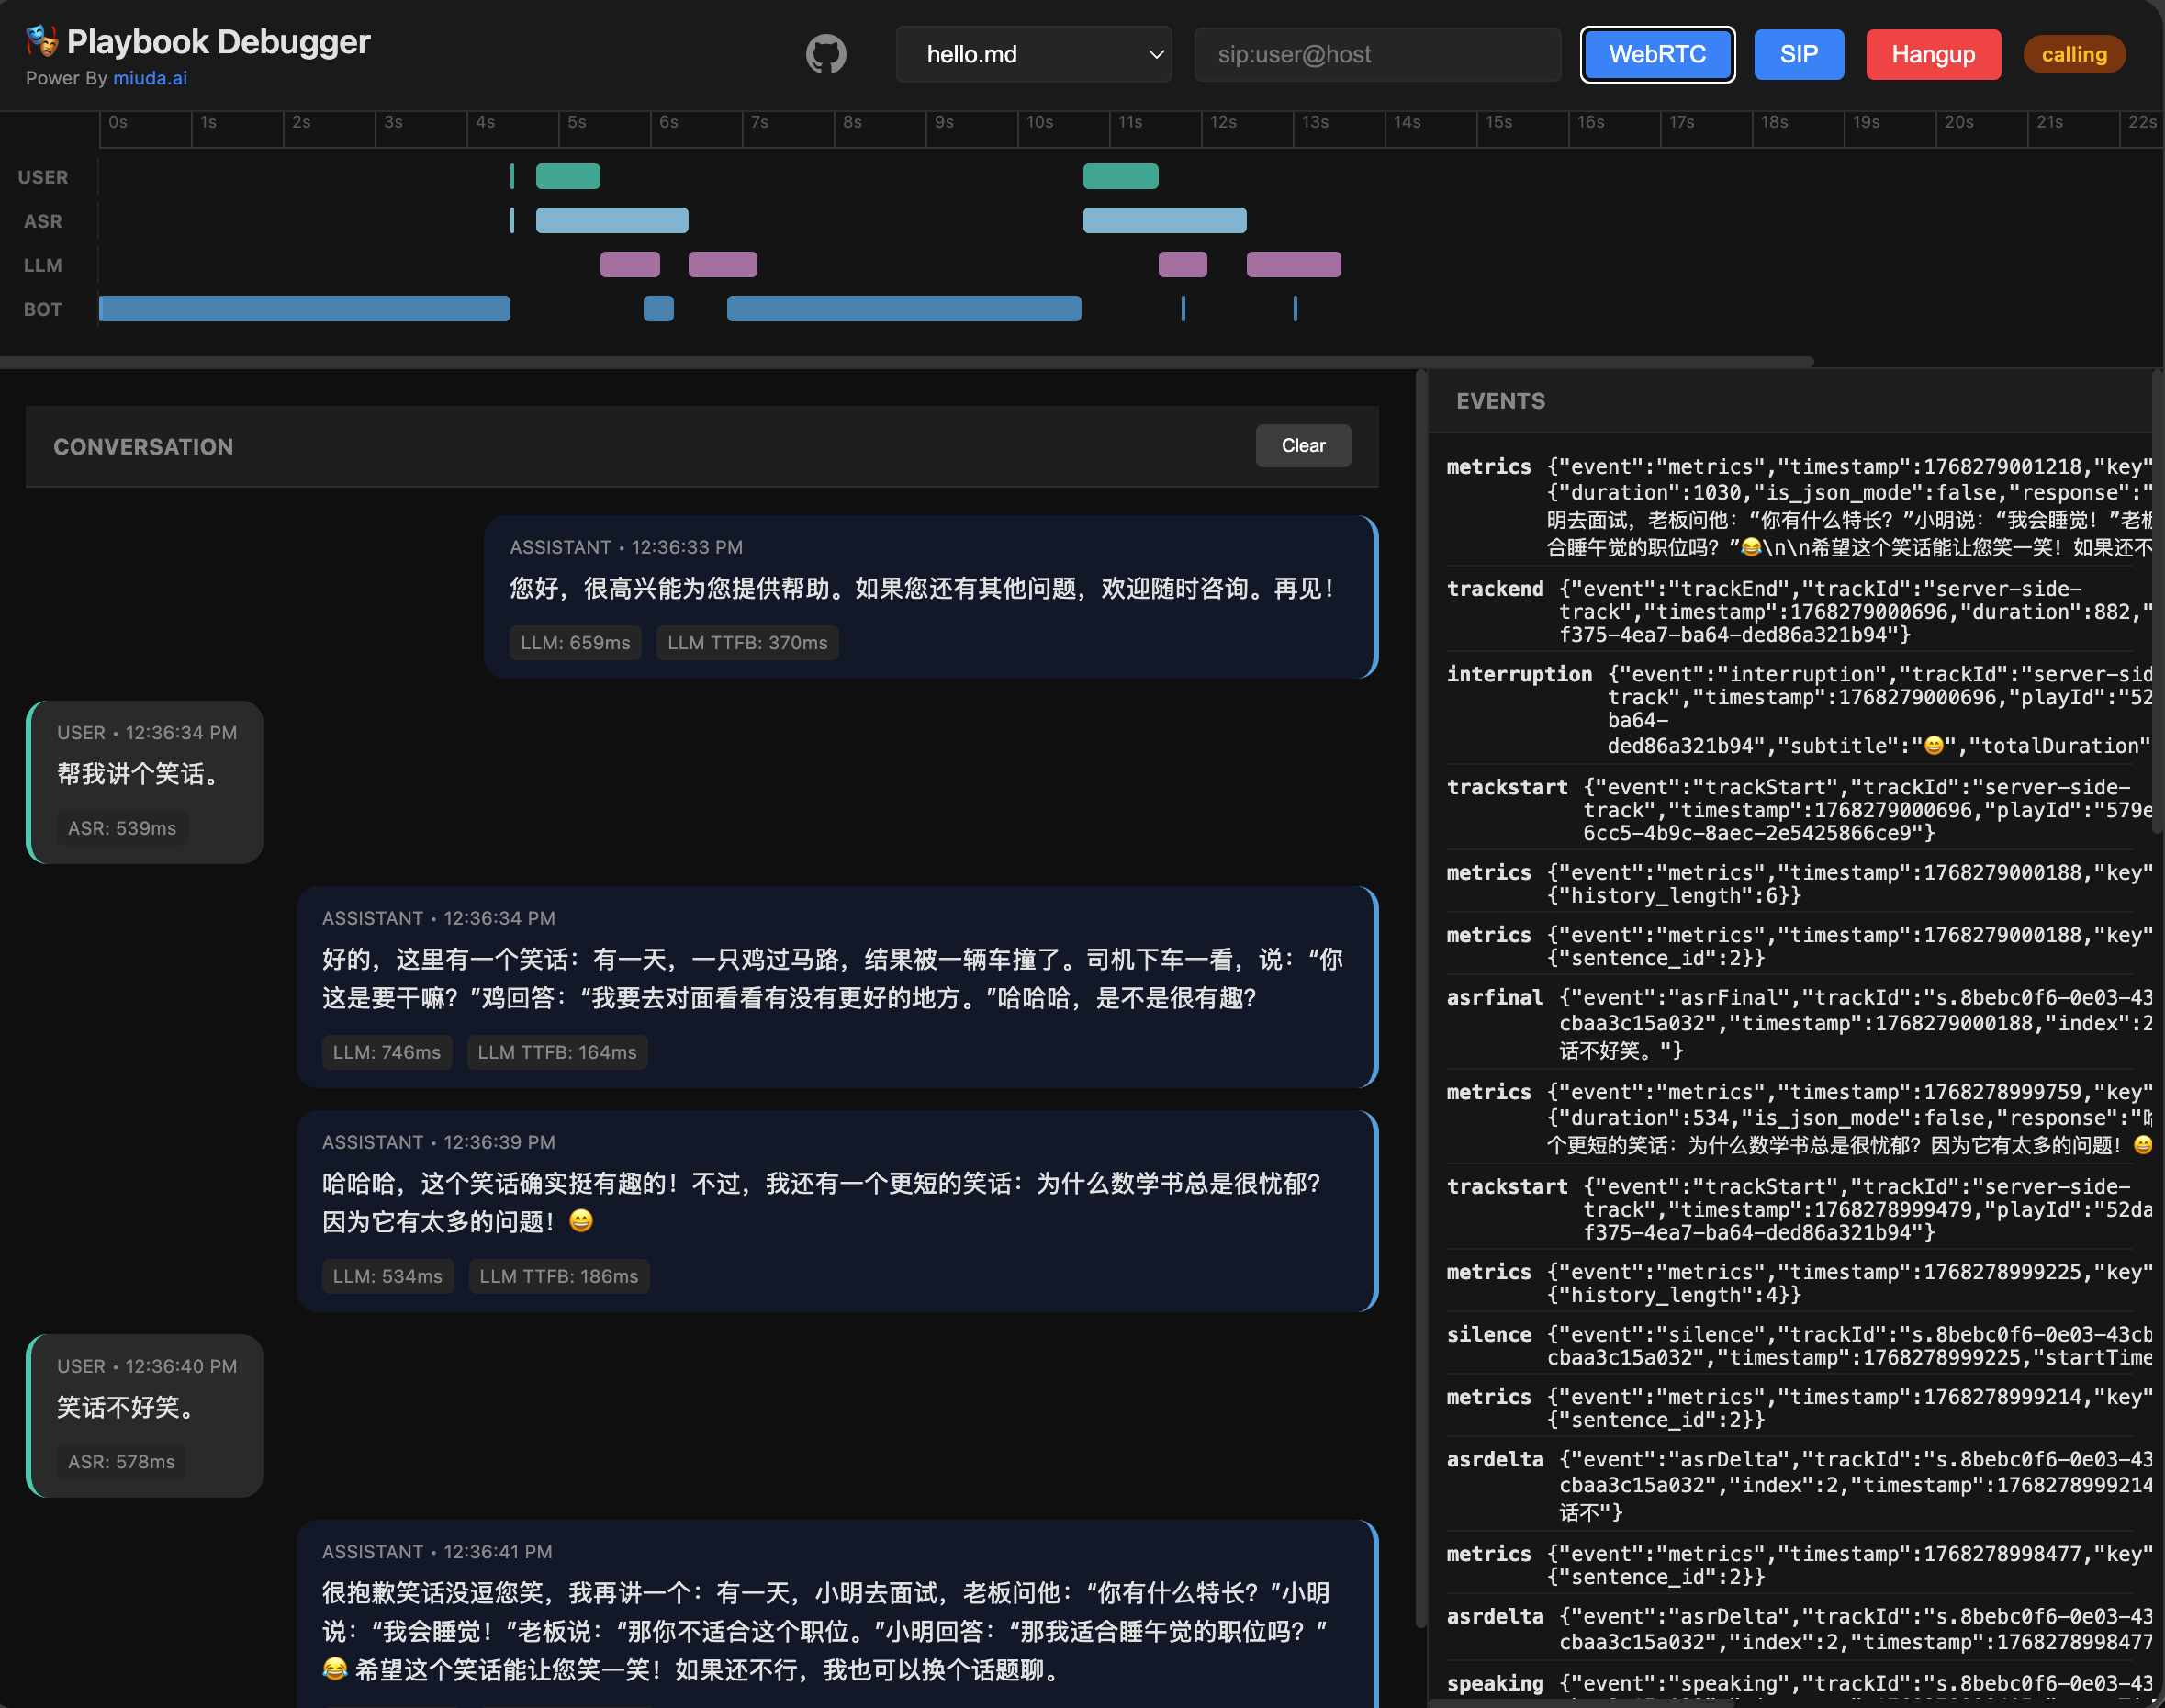Click the LLM TTFB: 370ms badge
This screenshot has height=1708, width=2165.
[x=746, y=642]
